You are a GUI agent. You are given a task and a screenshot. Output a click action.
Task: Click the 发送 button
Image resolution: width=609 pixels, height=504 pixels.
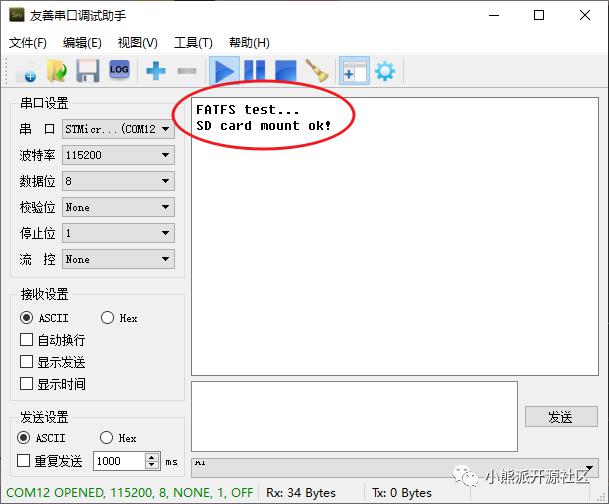(561, 417)
